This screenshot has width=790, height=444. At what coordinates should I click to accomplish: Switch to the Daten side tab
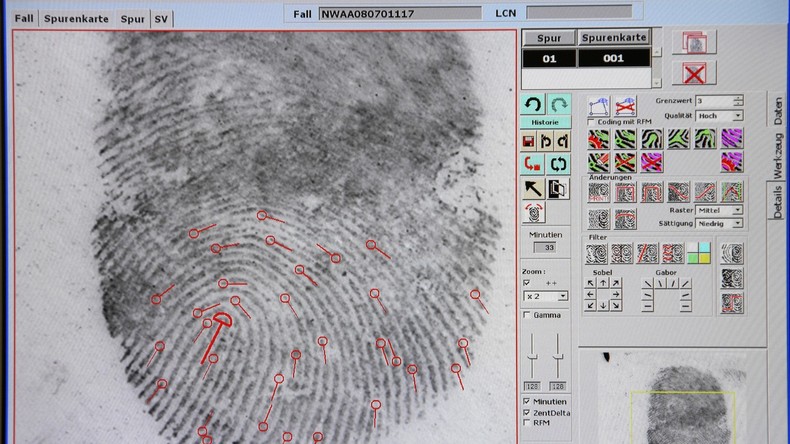pos(778,110)
